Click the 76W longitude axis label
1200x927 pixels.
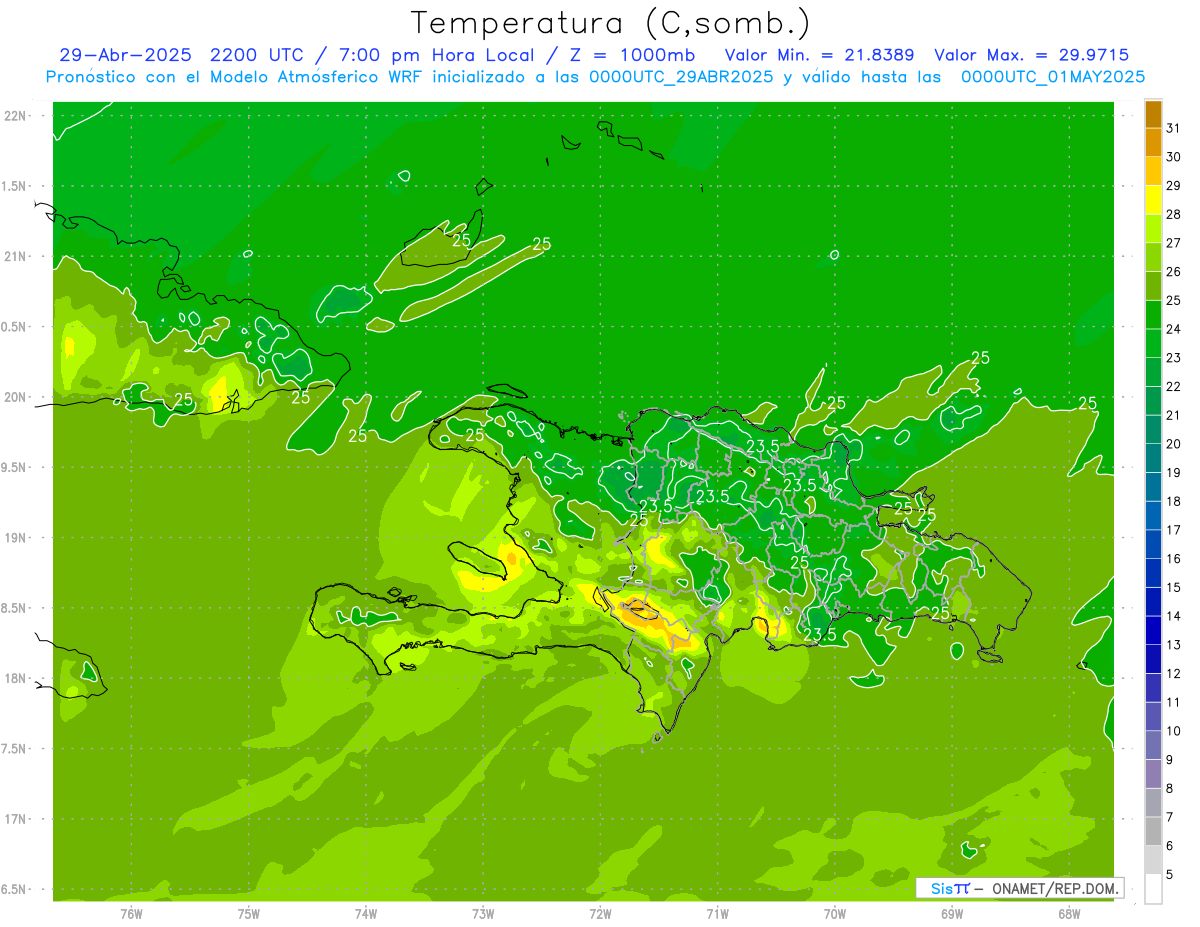131,913
